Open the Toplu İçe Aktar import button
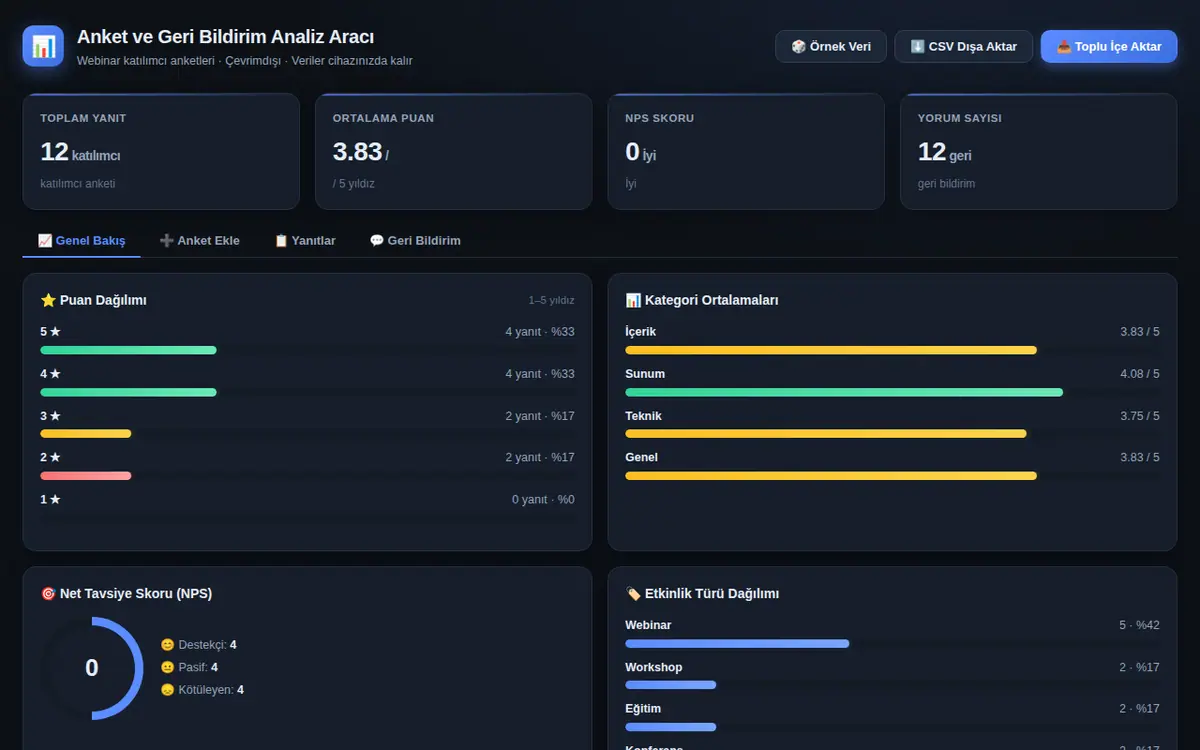Viewport: 1200px width, 750px height. coord(1109,46)
